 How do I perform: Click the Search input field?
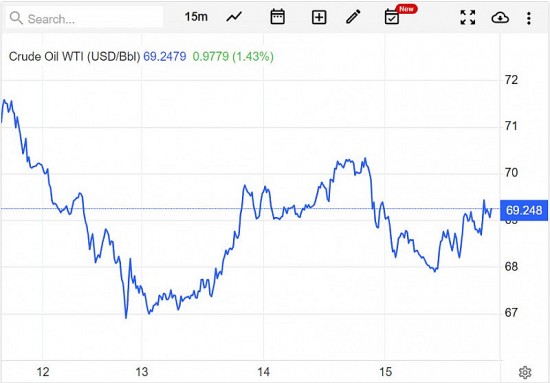pos(85,18)
